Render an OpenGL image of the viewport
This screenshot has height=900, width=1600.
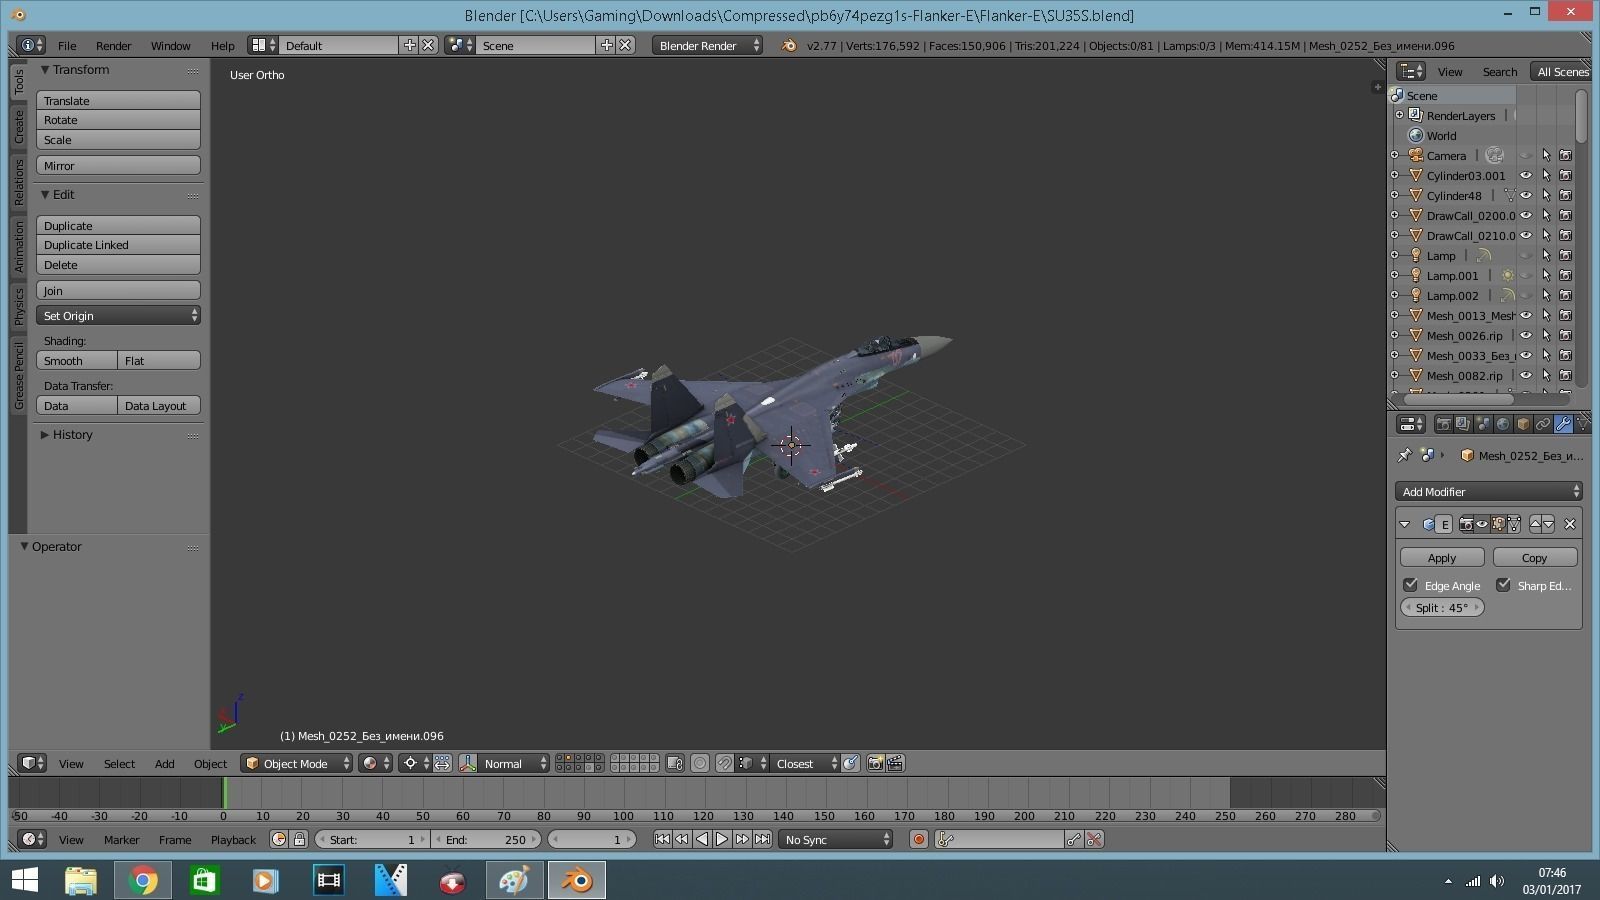875,763
